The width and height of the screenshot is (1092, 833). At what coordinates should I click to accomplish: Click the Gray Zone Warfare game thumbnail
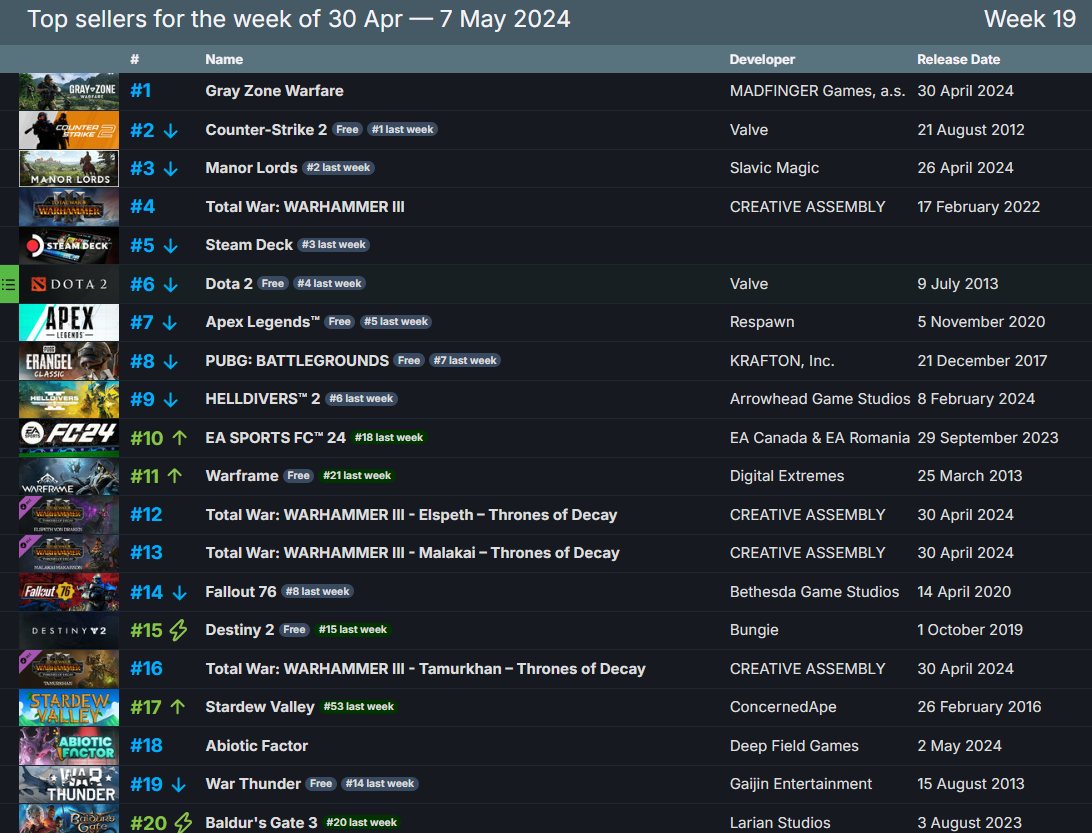click(x=68, y=91)
